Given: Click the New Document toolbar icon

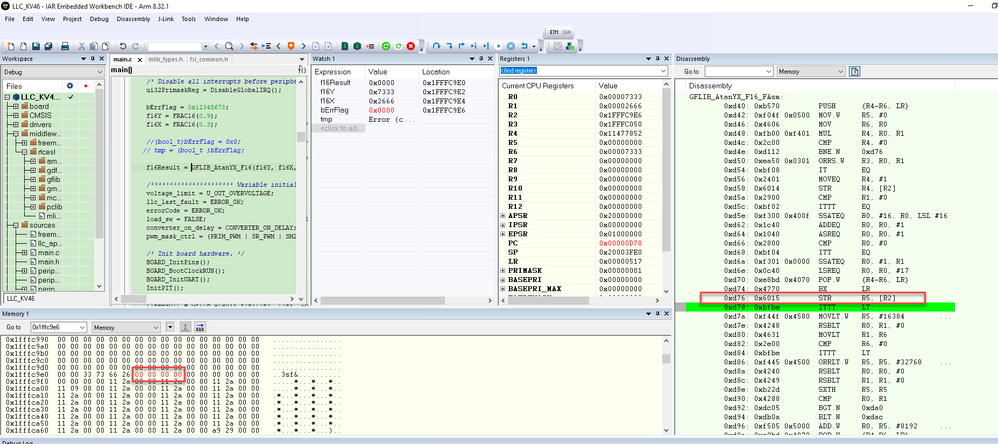Looking at the screenshot, I should (11, 46).
